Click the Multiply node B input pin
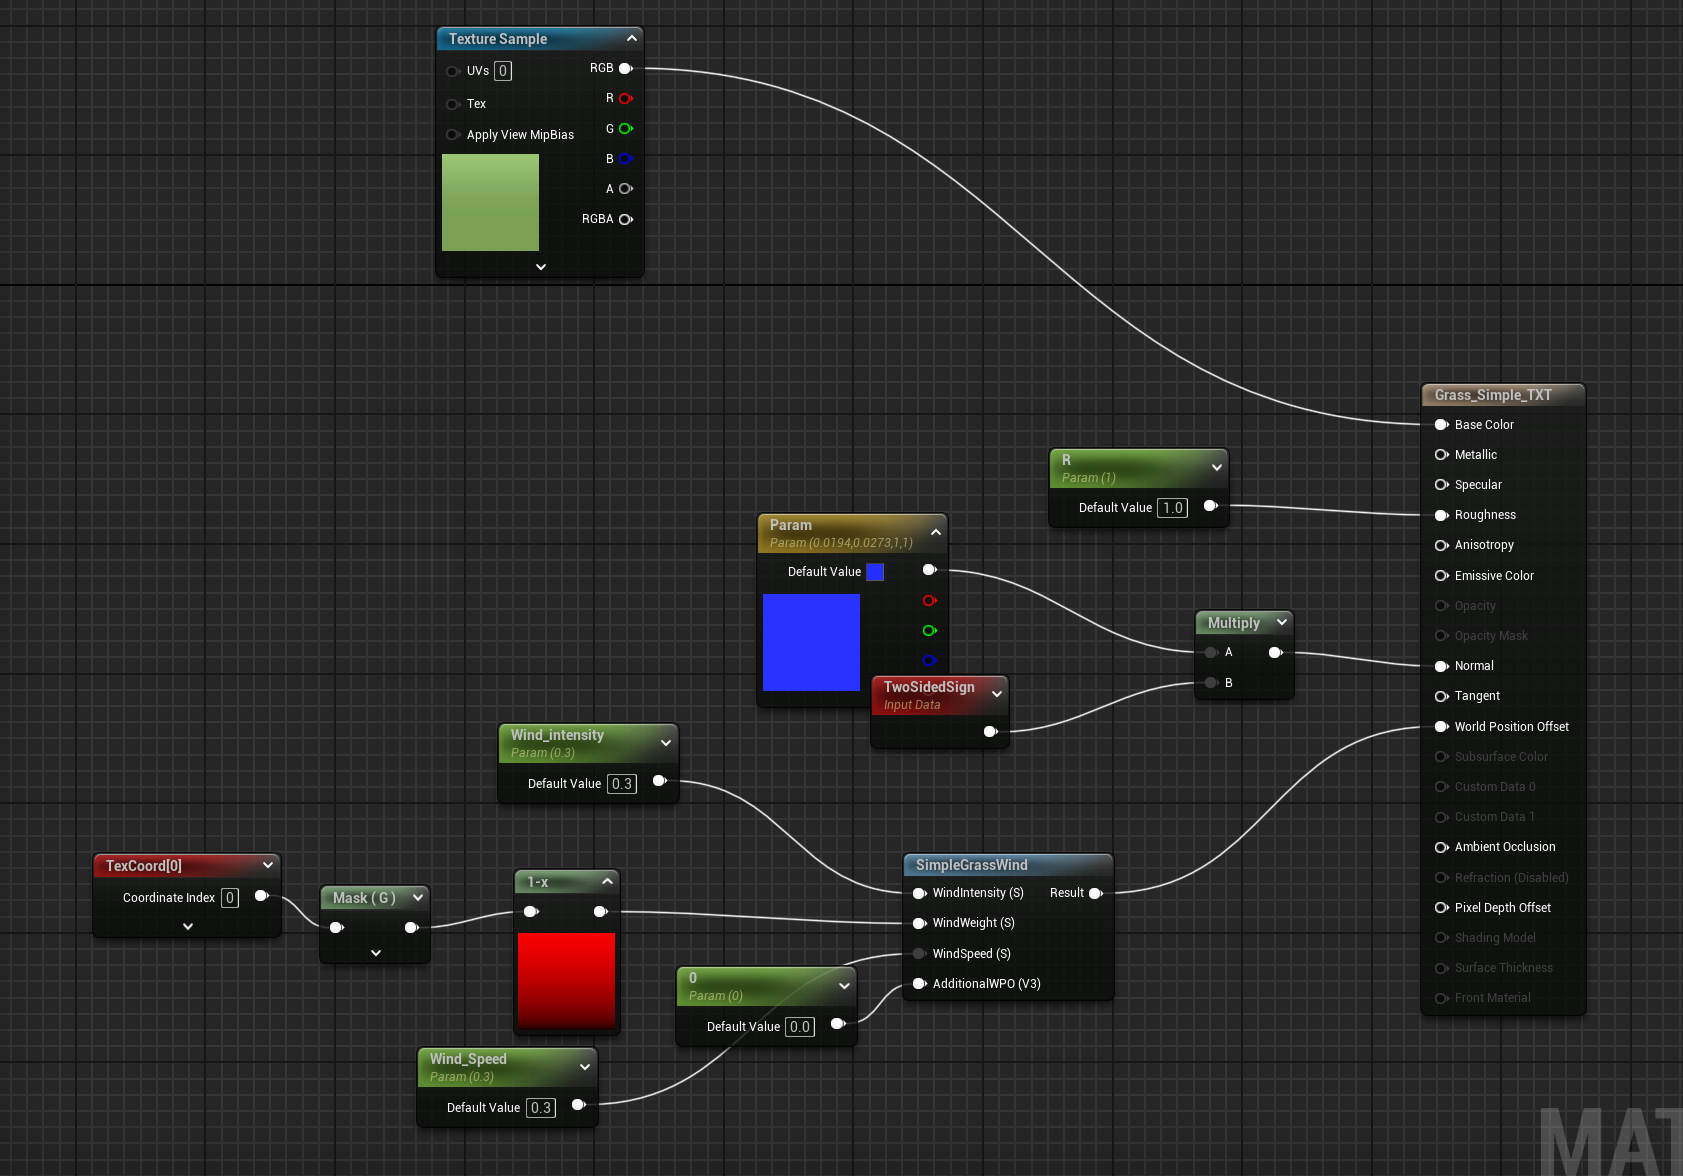Screen dimensions: 1683x1176 (x=1212, y=682)
